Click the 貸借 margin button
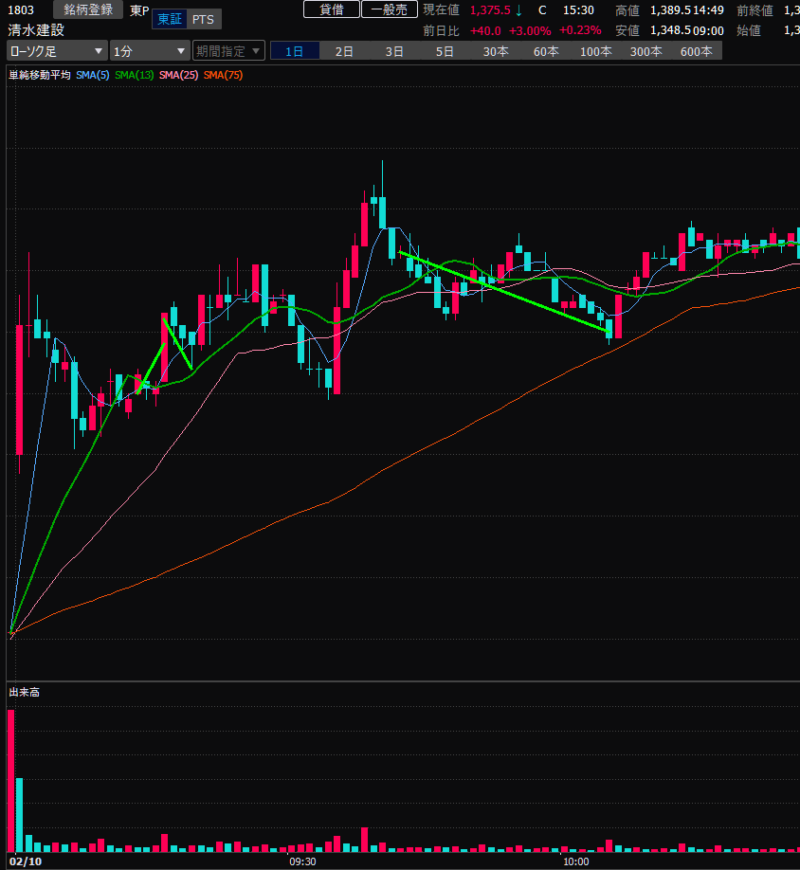Screen dimensions: 800x870 pos(331,10)
